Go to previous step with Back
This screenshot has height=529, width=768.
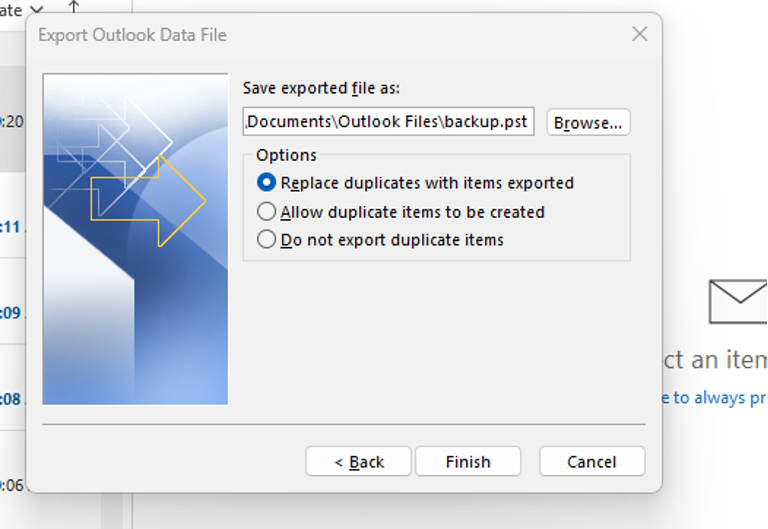point(359,461)
